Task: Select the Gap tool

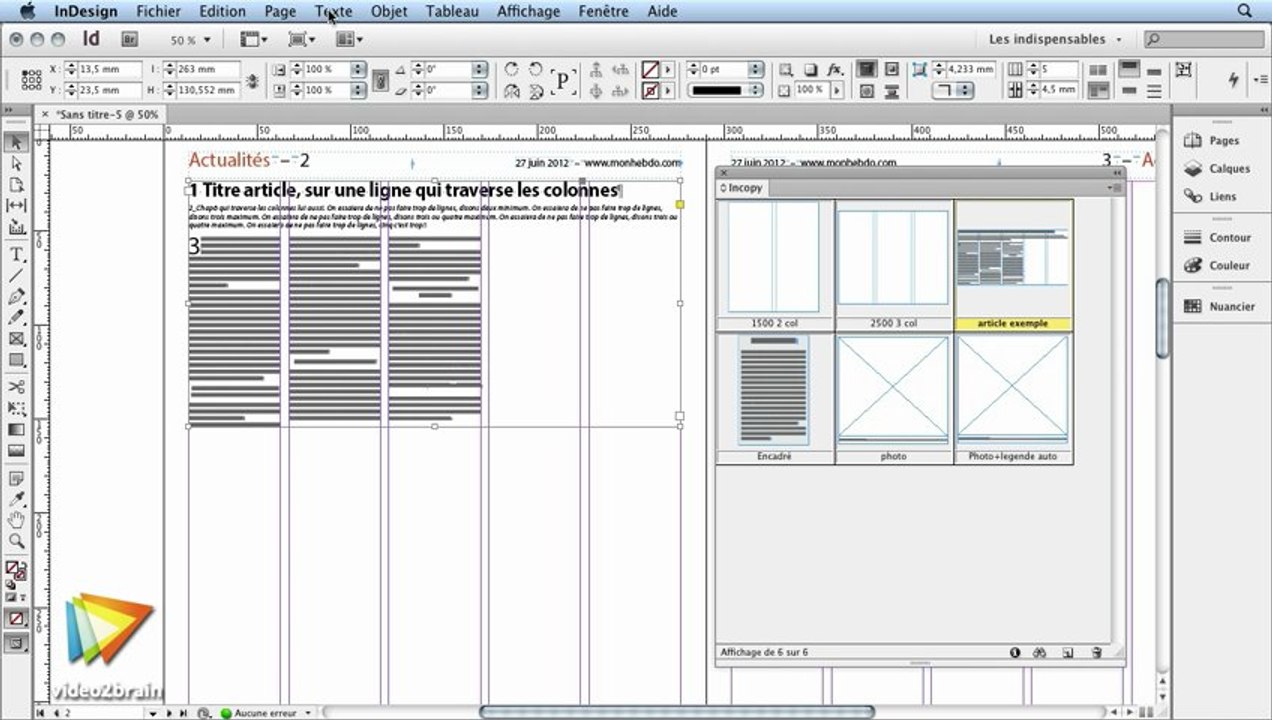Action: pyautogui.click(x=16, y=205)
